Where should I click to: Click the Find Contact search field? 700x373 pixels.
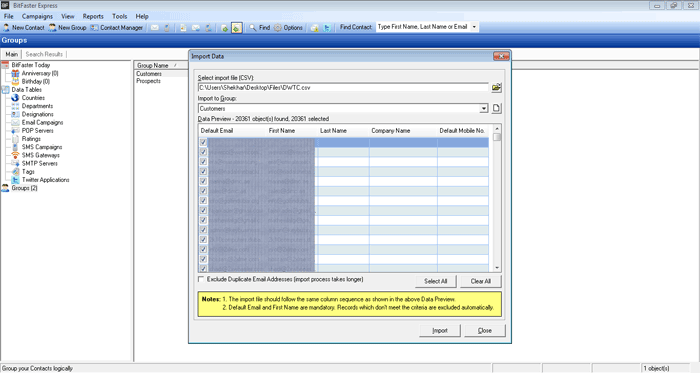tap(423, 27)
